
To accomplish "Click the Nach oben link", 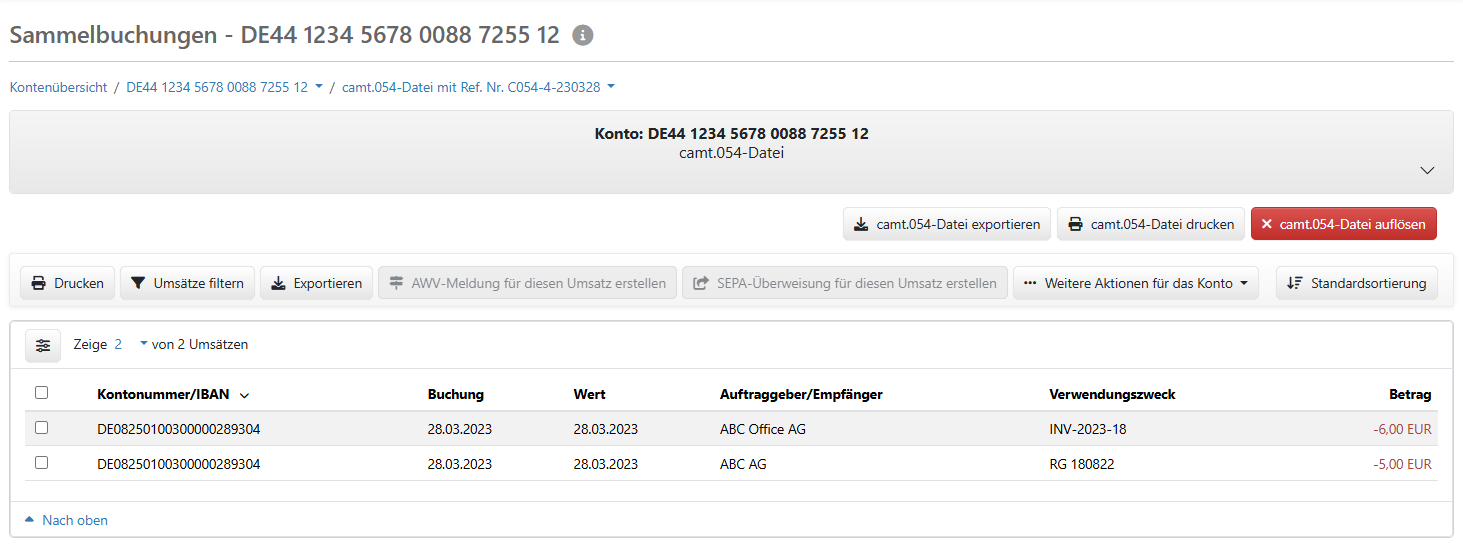I will [66, 520].
